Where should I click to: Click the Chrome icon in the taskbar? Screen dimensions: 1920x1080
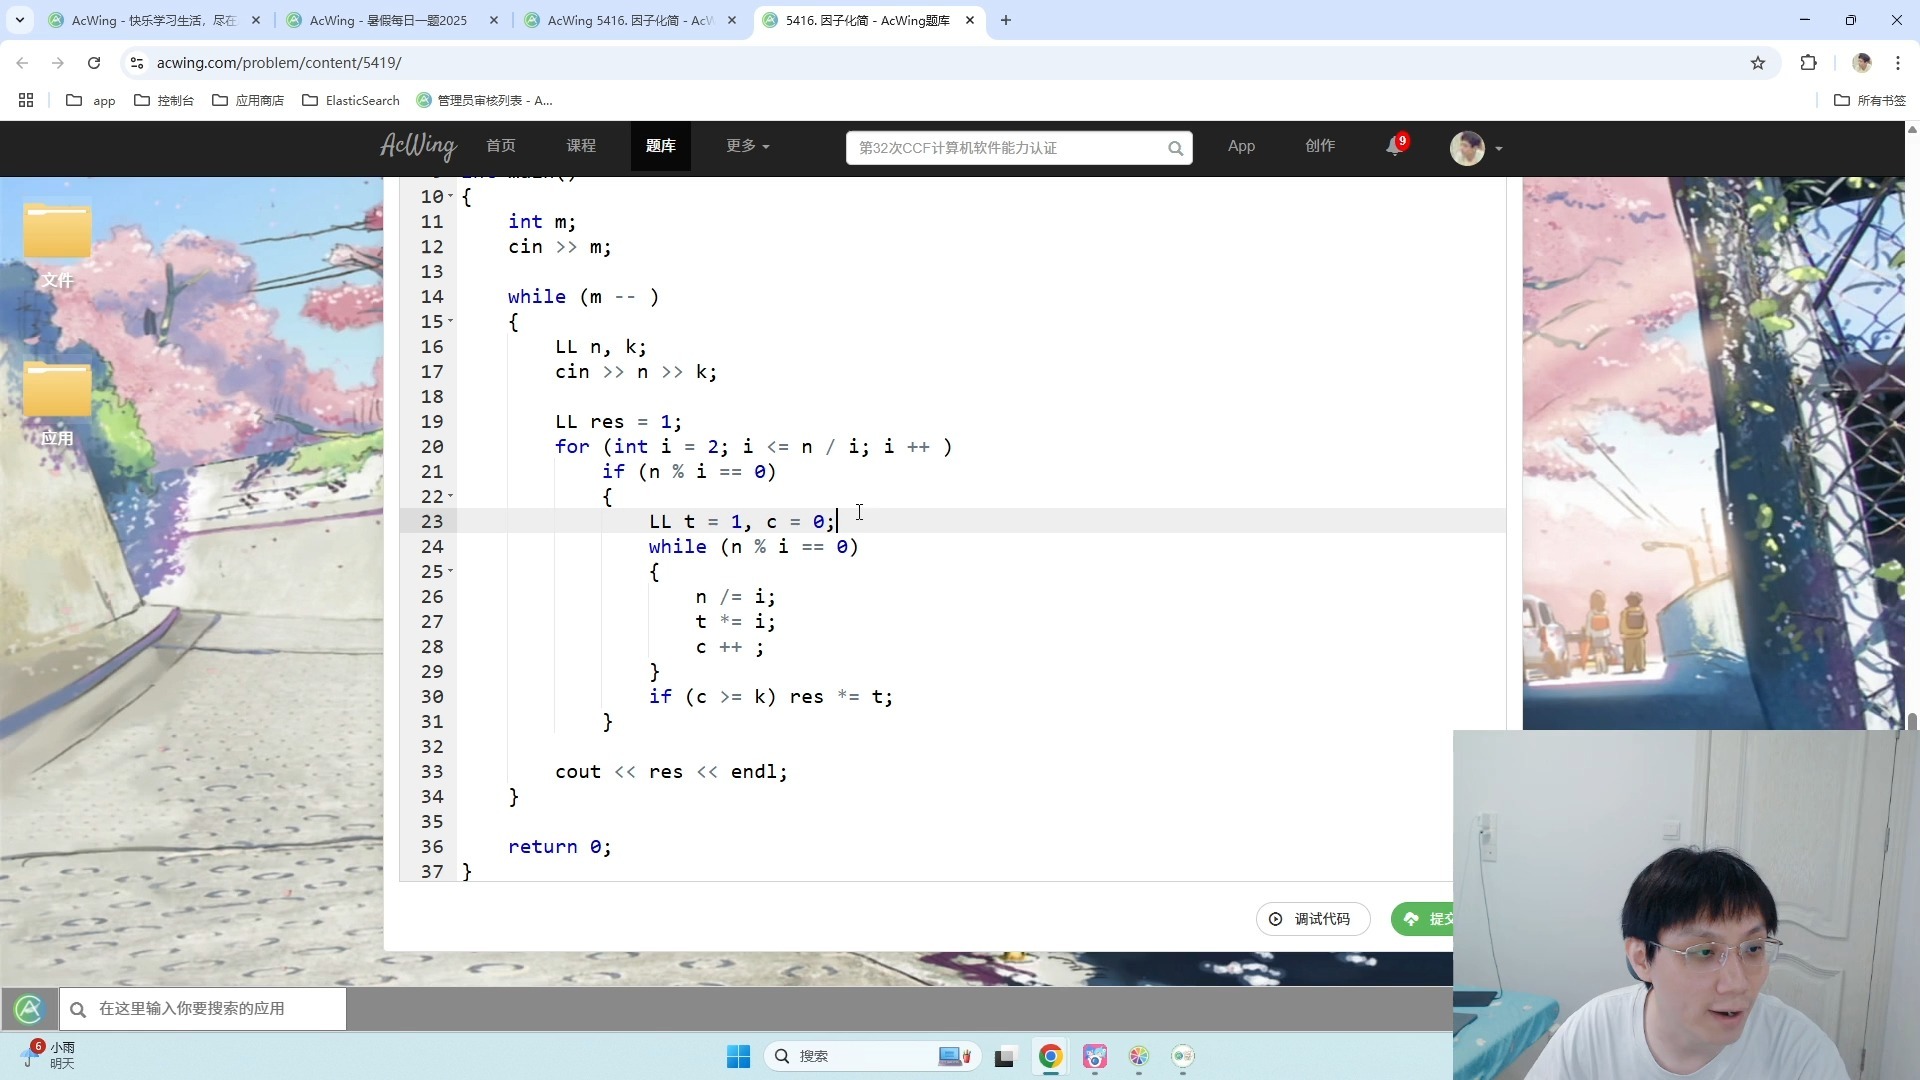(1050, 1056)
